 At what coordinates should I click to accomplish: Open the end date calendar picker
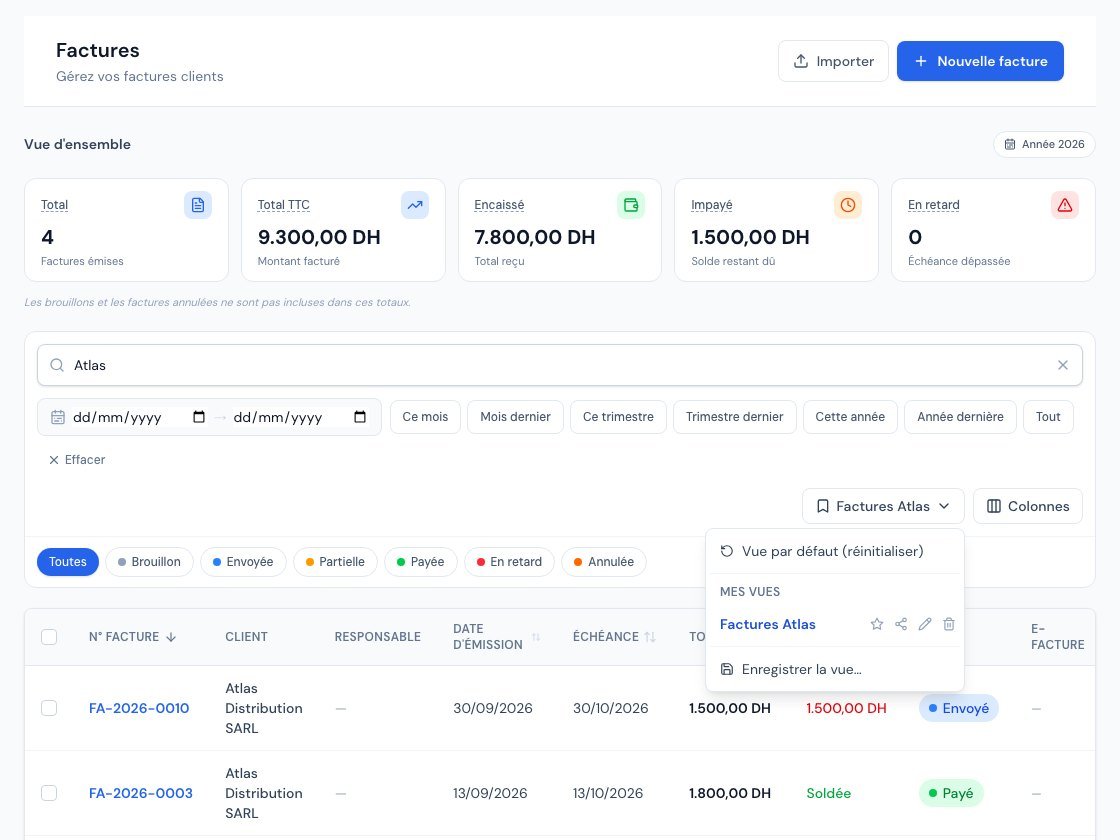pos(360,417)
